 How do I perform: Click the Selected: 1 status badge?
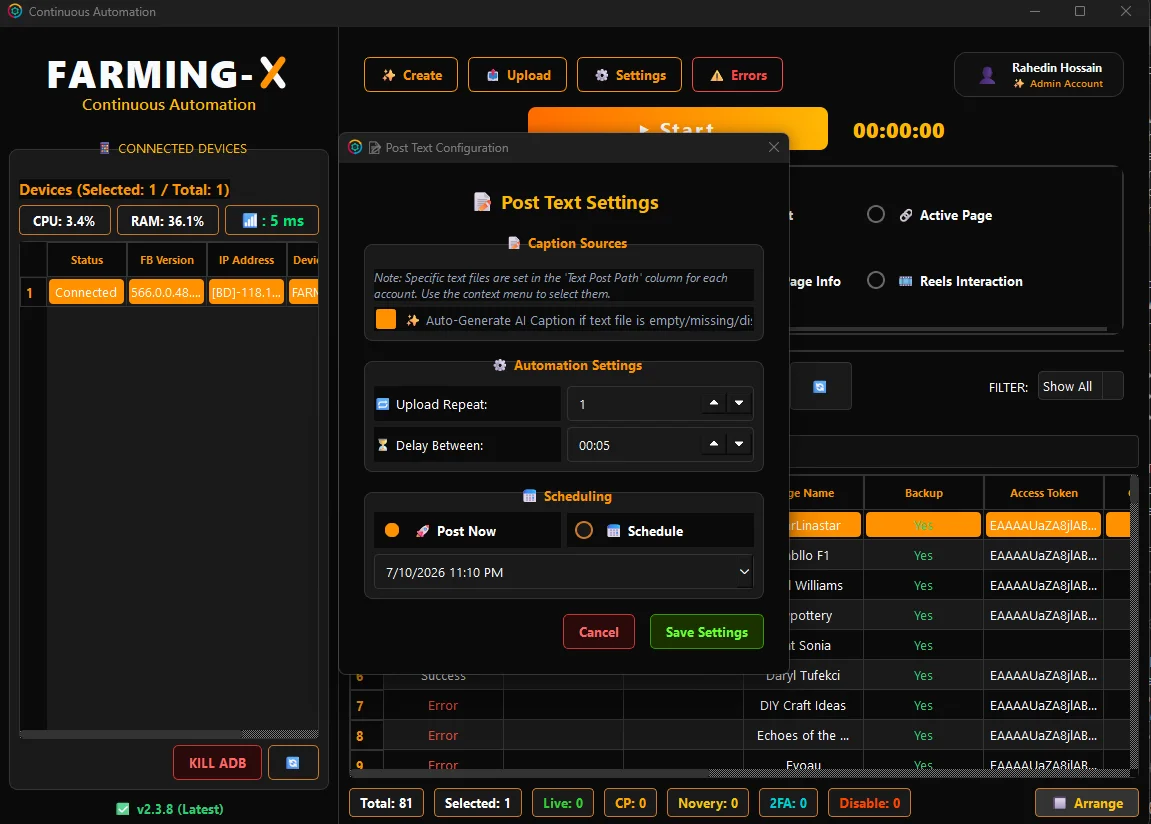pyautogui.click(x=477, y=803)
